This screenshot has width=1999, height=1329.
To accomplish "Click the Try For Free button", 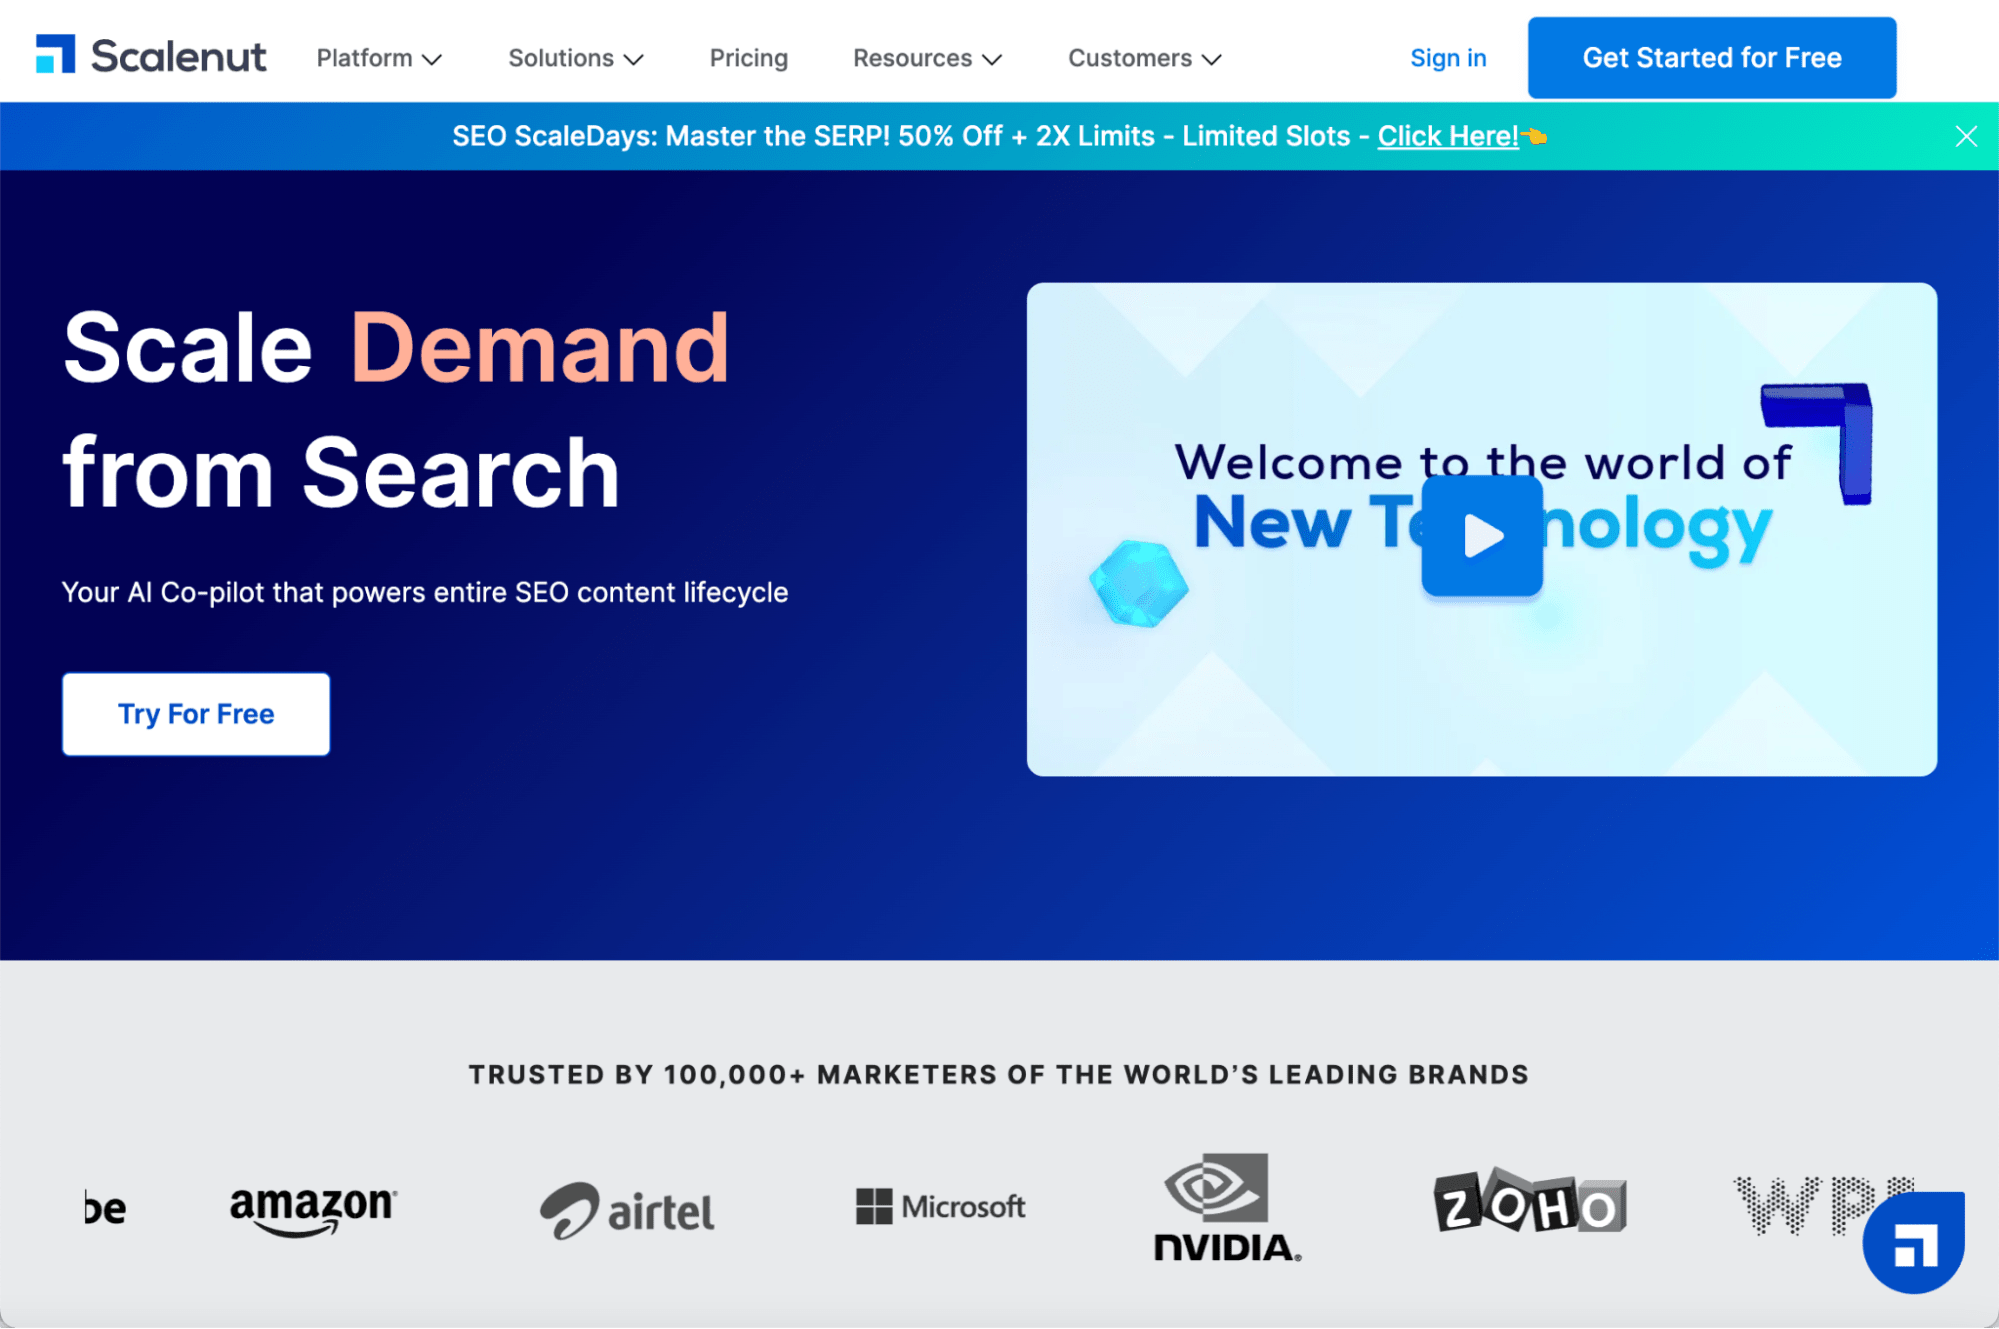I will tap(196, 714).
